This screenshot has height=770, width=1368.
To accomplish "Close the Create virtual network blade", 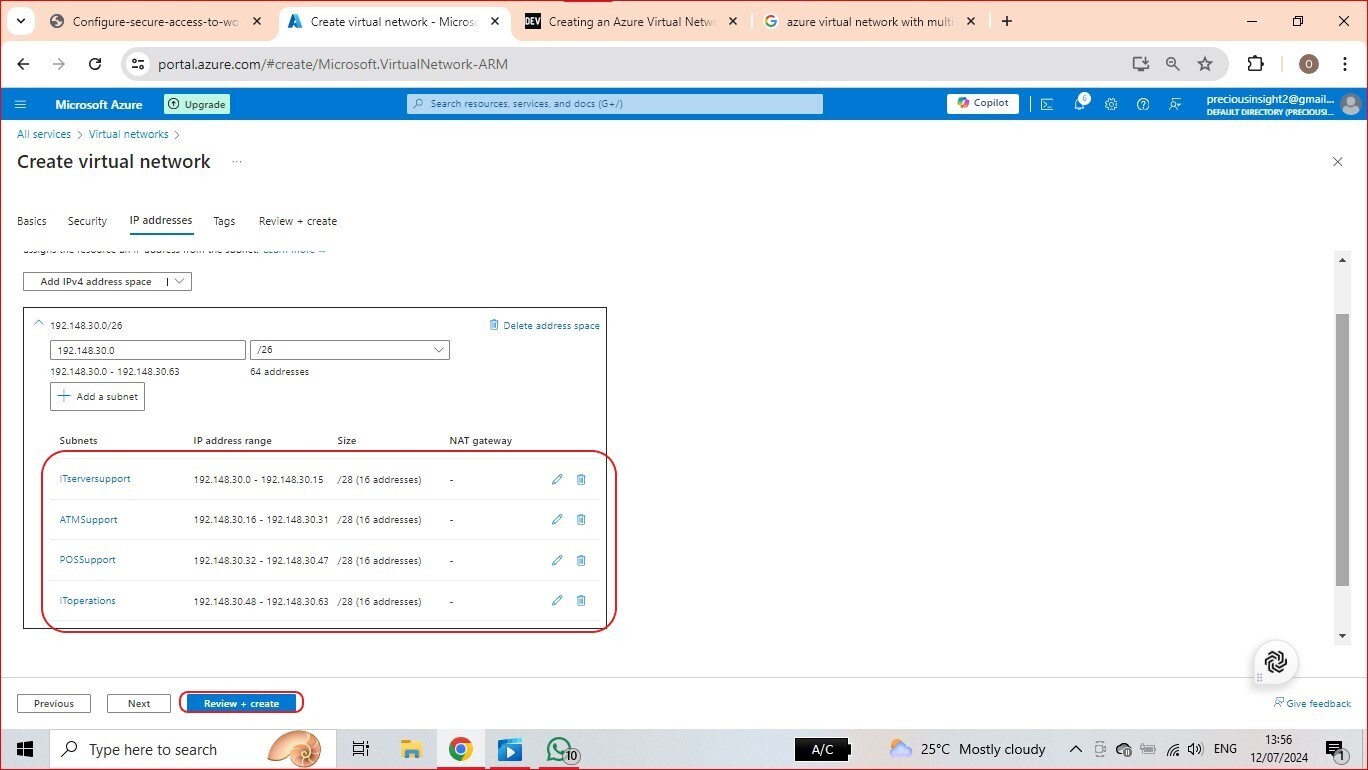I will pos(1337,162).
